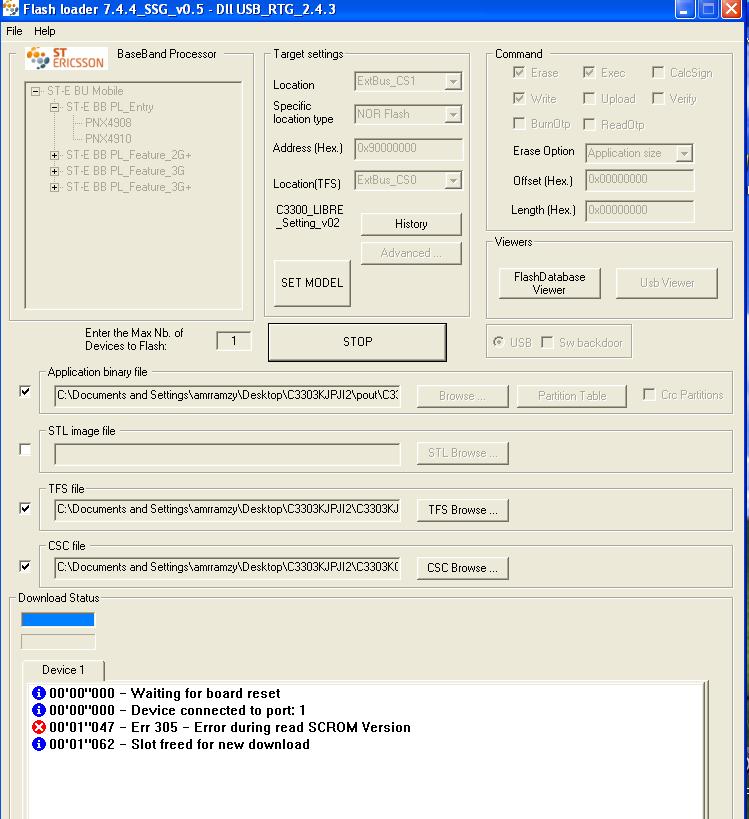The height and width of the screenshot is (819, 749).
Task: Open the Location(TFS) ExtBus_CS0 dropdown
Action: (453, 180)
